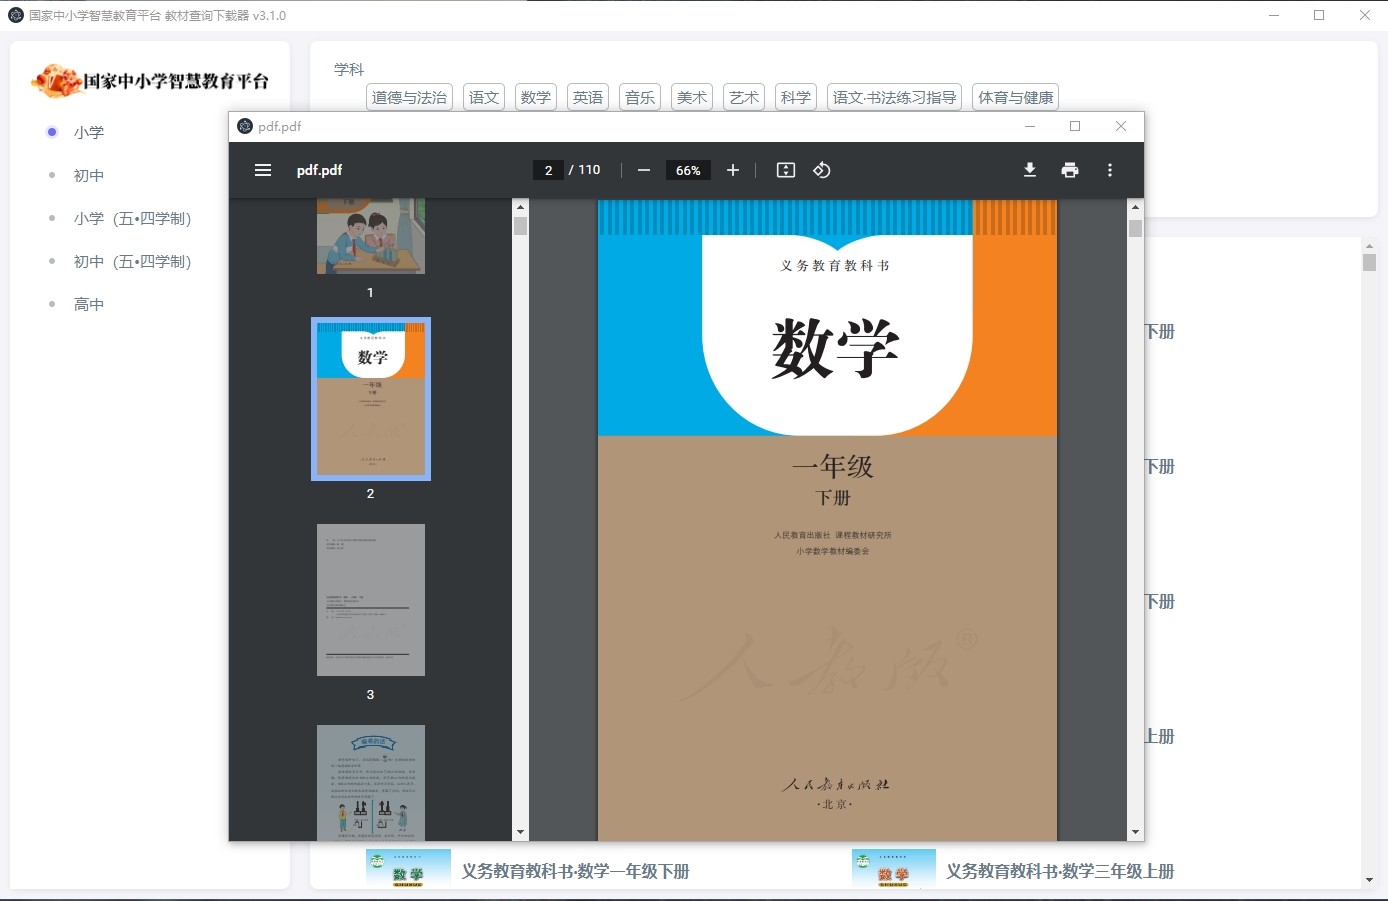Open 义务教育教科书·数学一年级下册 textbook
The height and width of the screenshot is (901, 1388).
point(575,871)
